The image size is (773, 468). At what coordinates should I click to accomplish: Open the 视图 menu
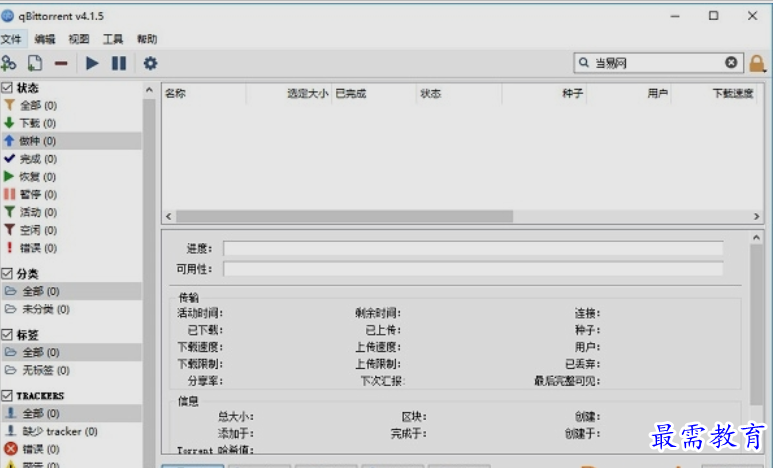coord(79,39)
